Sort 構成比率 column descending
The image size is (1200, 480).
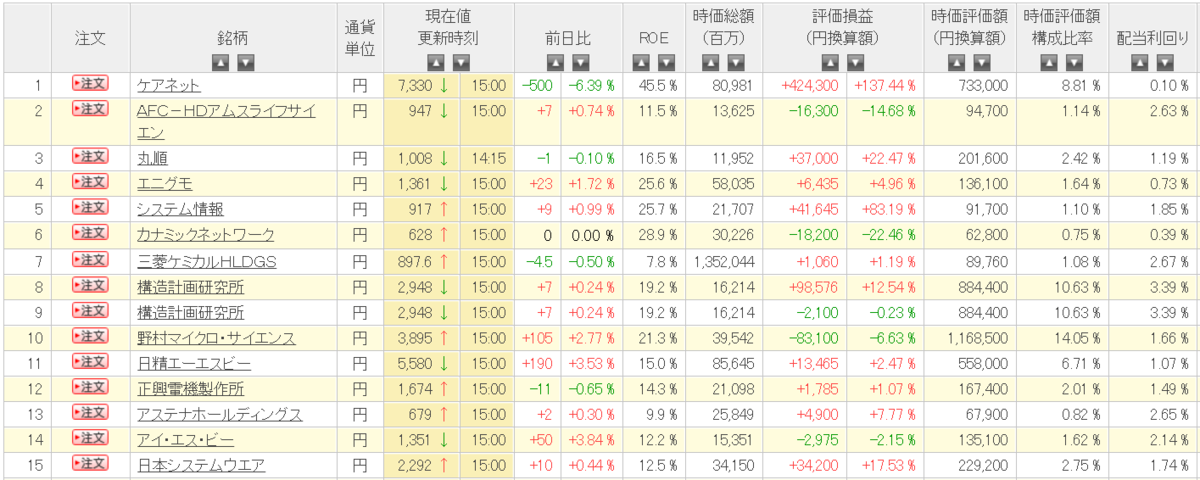(x=1073, y=62)
